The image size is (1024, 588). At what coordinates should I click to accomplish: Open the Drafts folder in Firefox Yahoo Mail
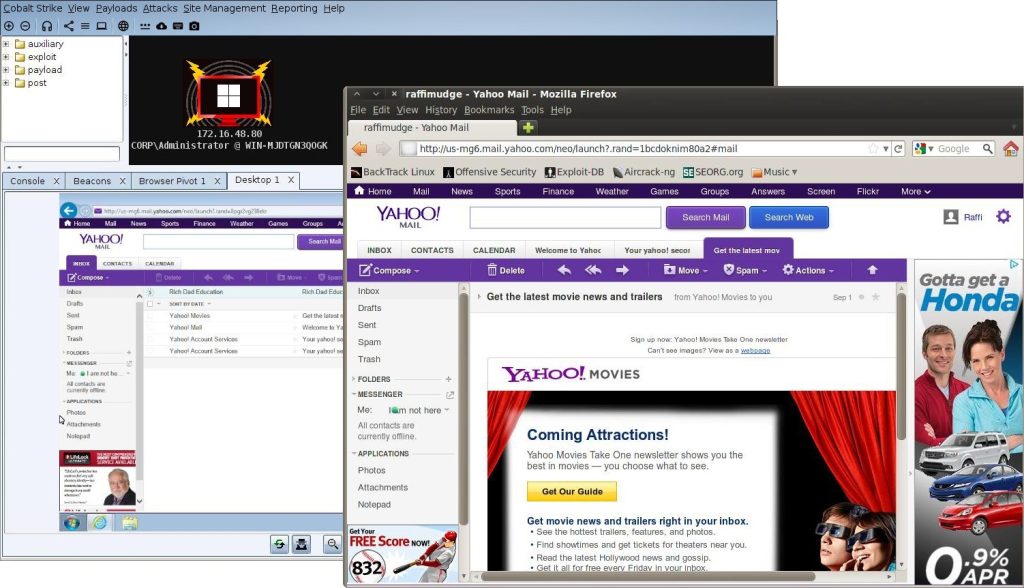(370, 308)
